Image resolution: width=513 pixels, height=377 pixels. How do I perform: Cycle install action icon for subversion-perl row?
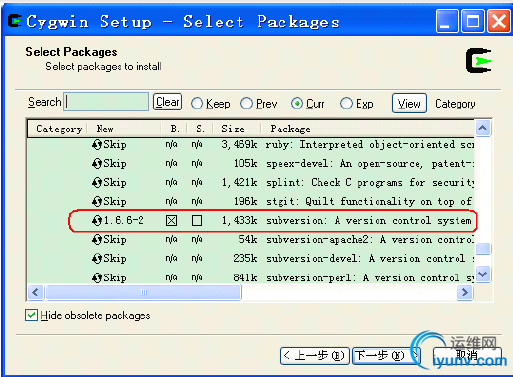pos(97,278)
